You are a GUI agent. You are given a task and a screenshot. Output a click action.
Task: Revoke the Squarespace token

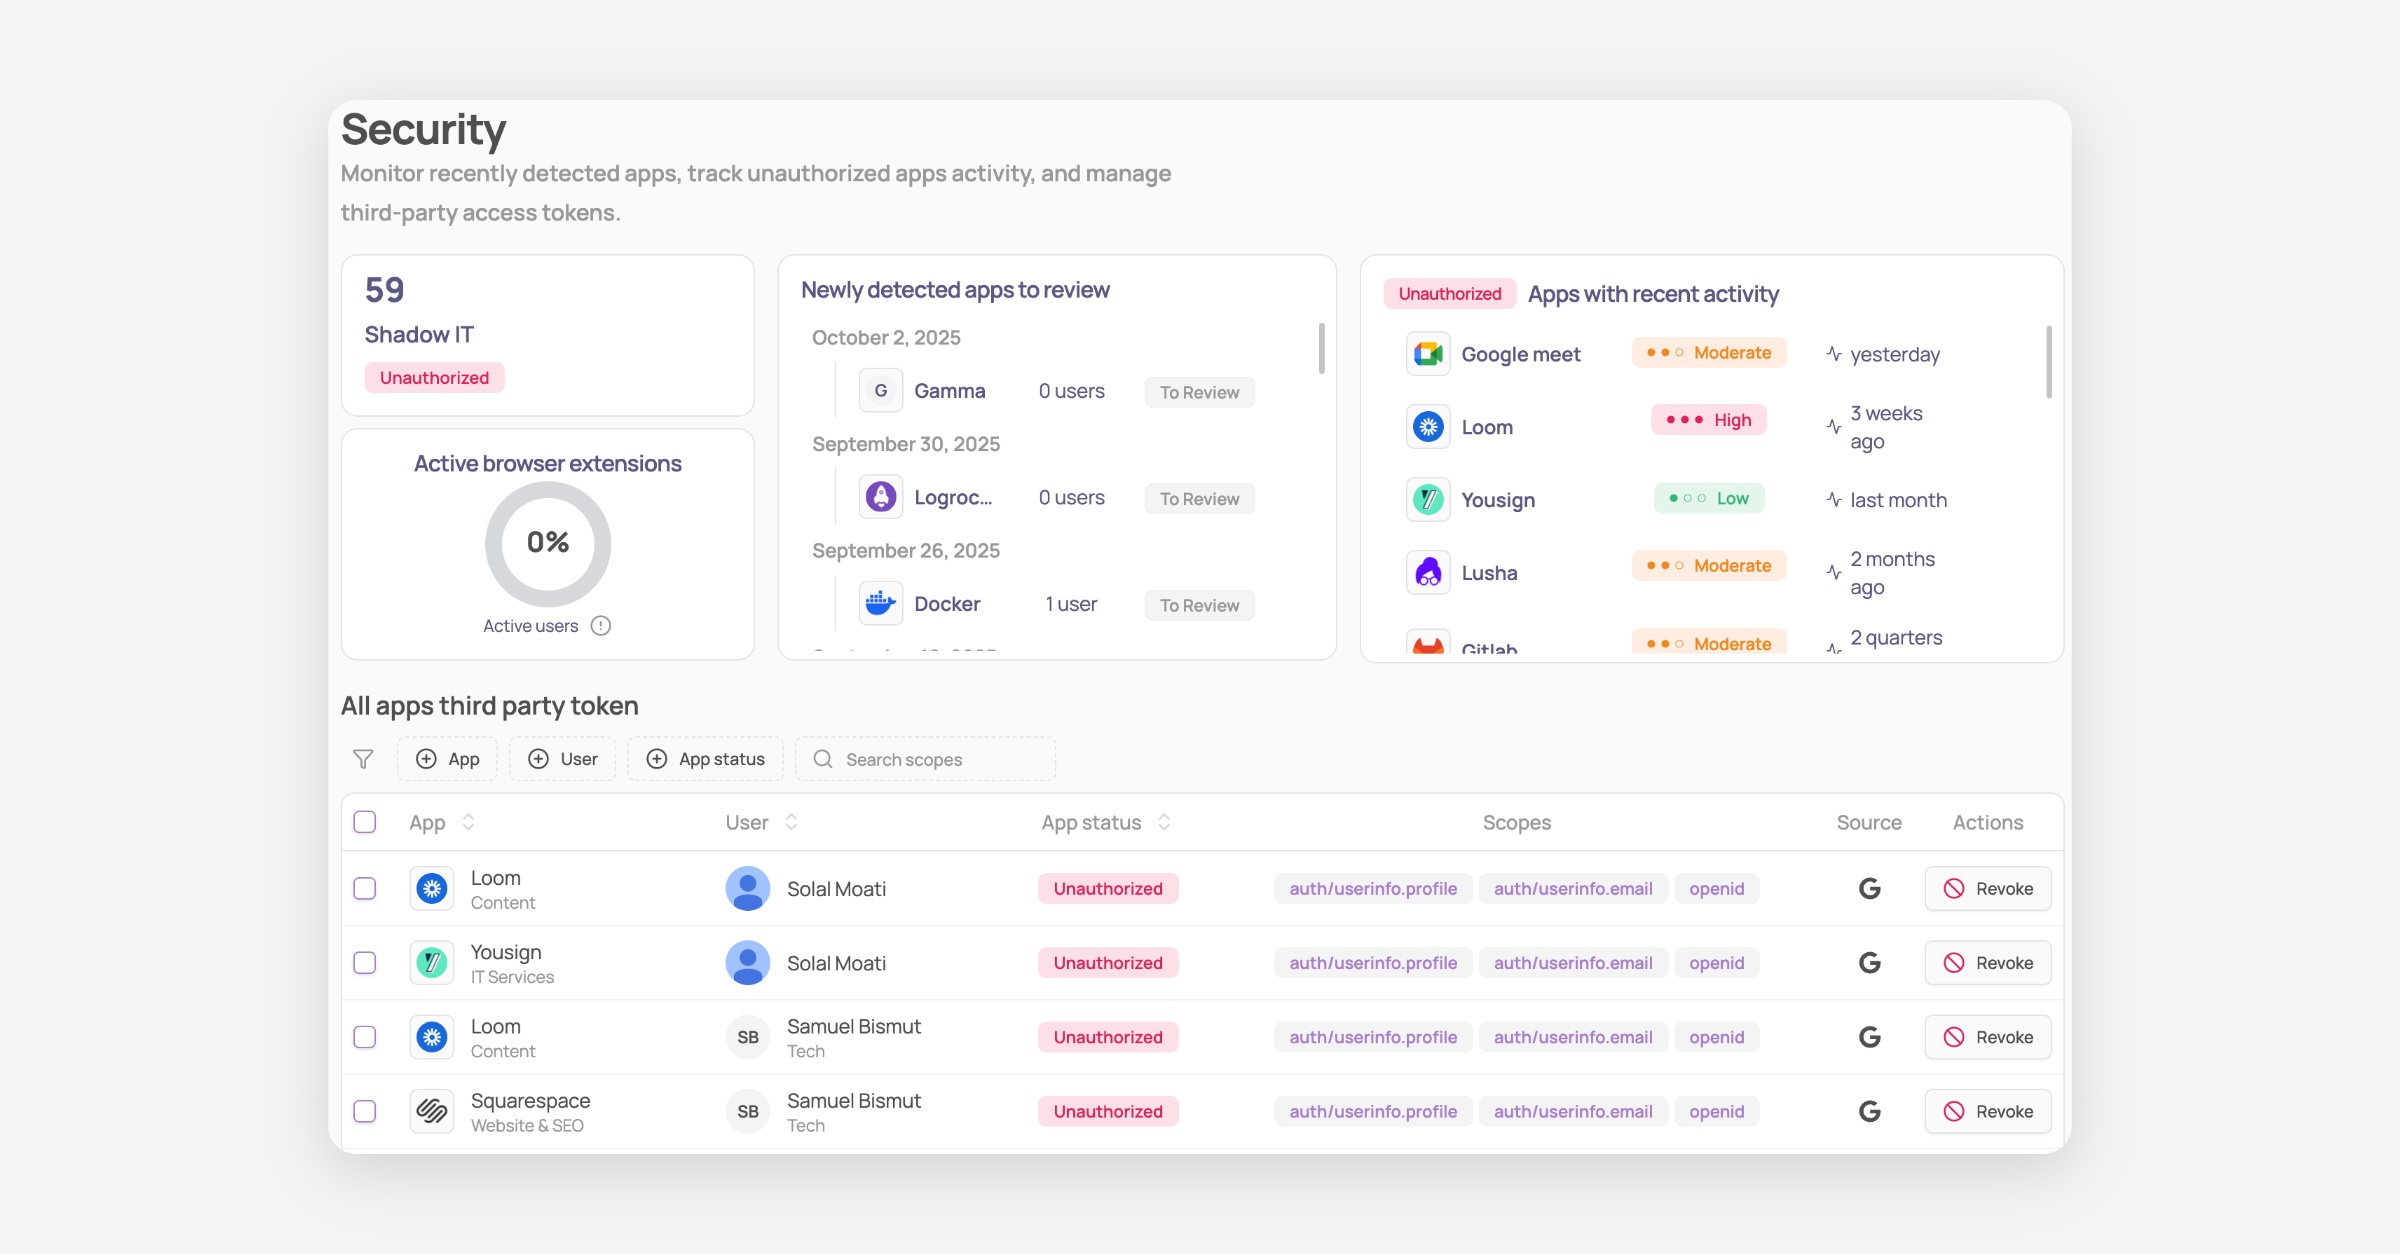[x=1987, y=1111]
